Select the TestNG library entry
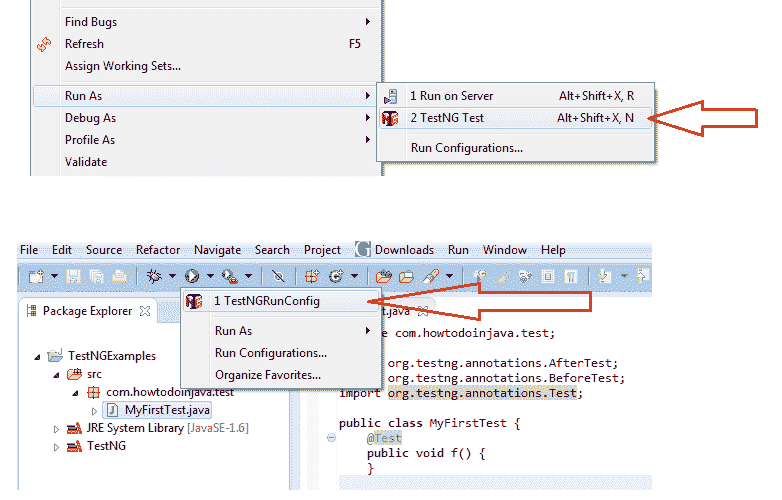The image size is (782, 500). coord(106,446)
